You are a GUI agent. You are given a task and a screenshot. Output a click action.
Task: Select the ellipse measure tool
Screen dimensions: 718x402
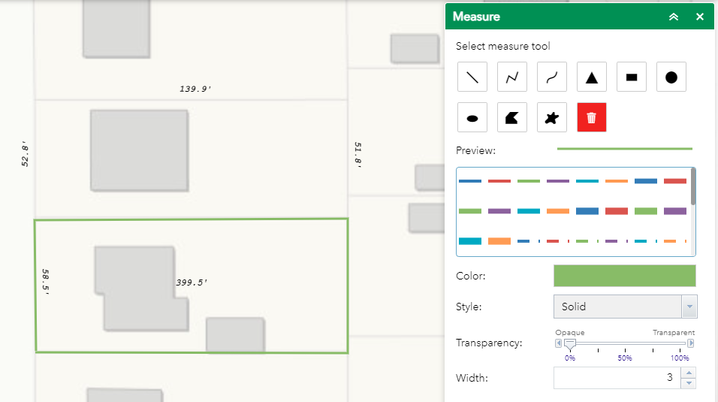pyautogui.click(x=472, y=117)
